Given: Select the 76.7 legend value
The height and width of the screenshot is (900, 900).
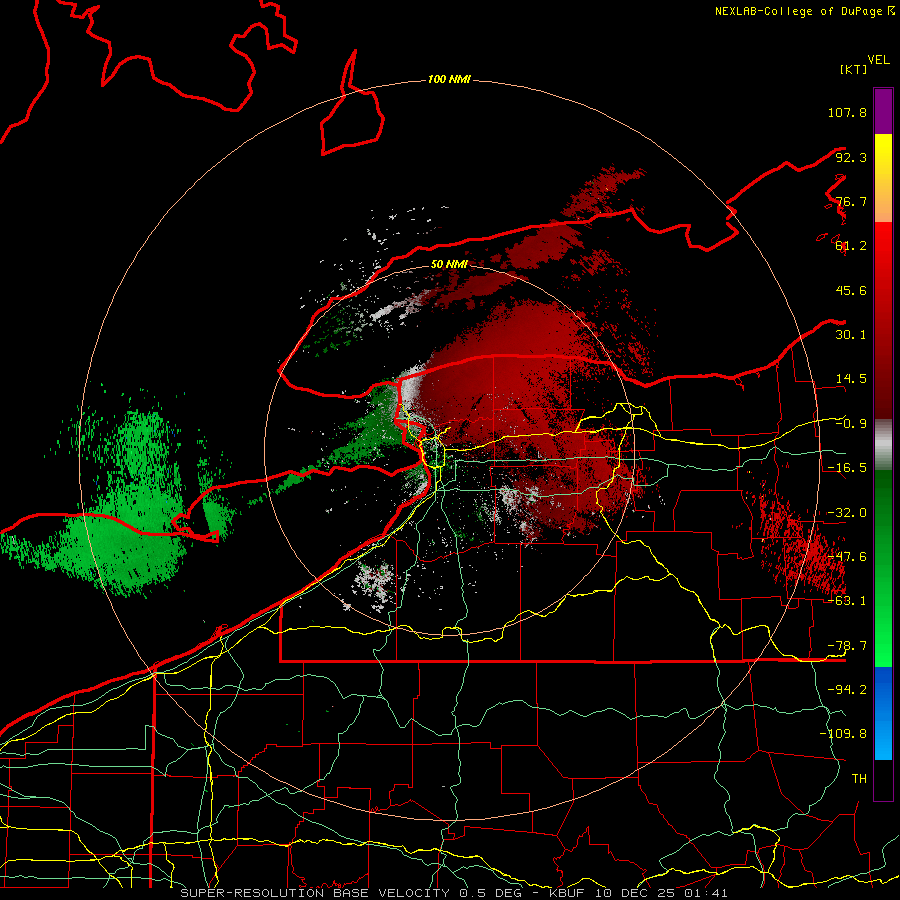Looking at the screenshot, I should (851, 201).
